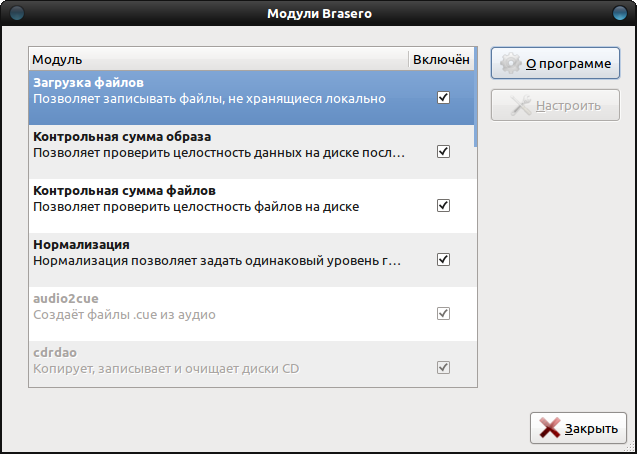Select the Контрольная сумма образа row
Image resolution: width=637 pixels, height=454 pixels.
[x=251, y=152]
